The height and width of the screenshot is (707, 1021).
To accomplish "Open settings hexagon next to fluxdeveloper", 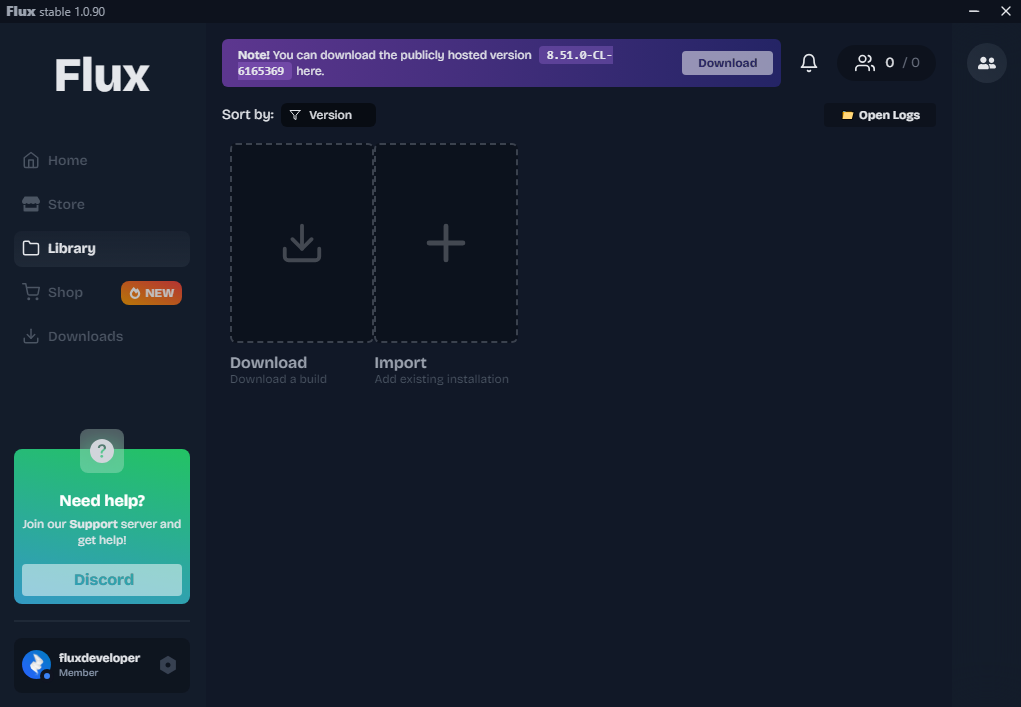I will pyautogui.click(x=168, y=665).
